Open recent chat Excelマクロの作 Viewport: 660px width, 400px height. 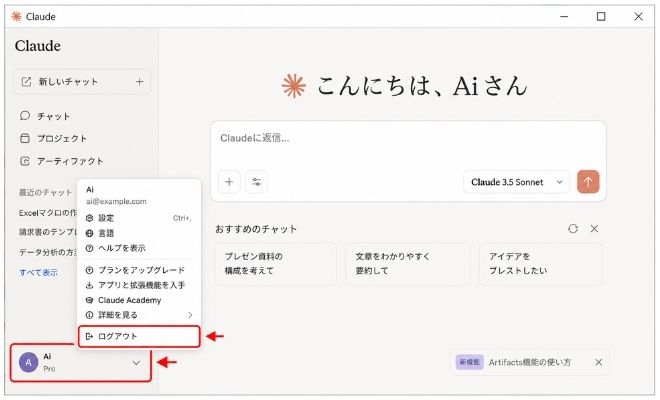point(48,213)
